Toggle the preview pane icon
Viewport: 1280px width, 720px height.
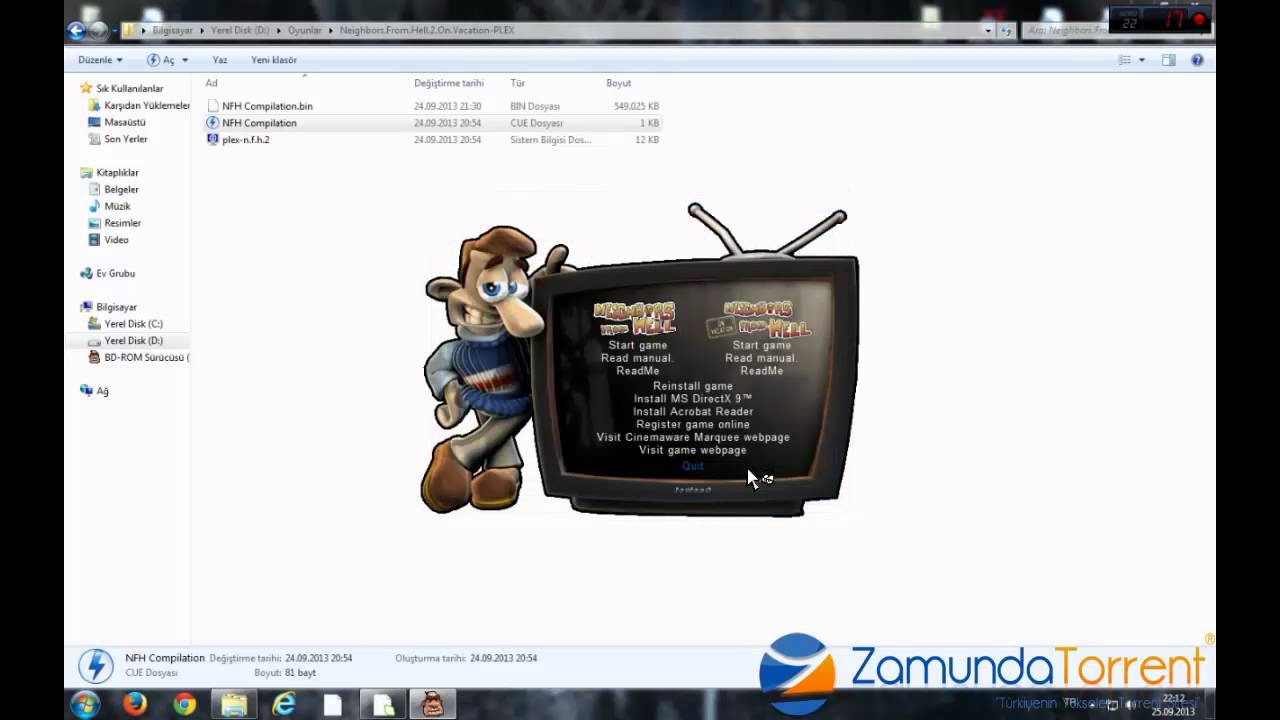pos(1168,60)
